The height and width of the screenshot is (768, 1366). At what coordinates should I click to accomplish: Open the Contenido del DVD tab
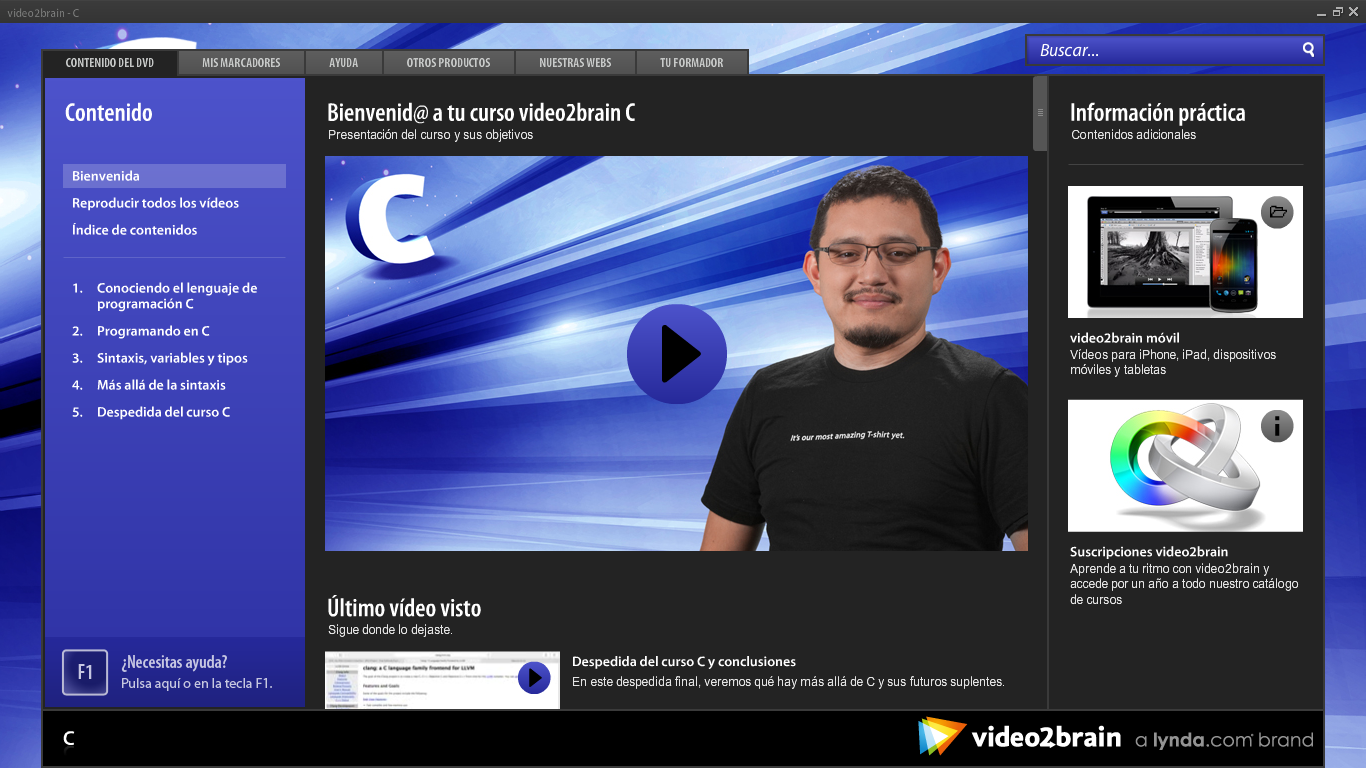pos(110,62)
